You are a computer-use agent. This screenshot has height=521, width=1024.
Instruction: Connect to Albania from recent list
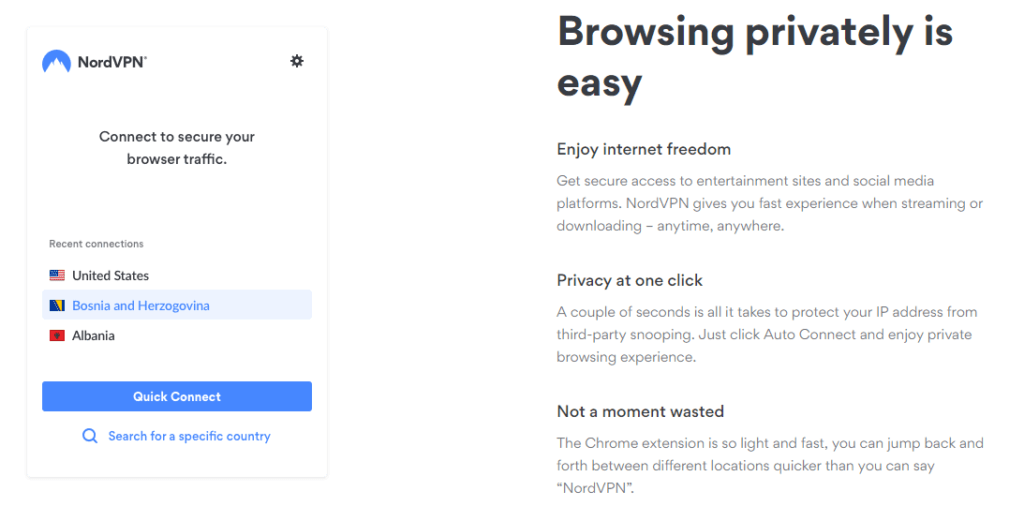pos(93,336)
